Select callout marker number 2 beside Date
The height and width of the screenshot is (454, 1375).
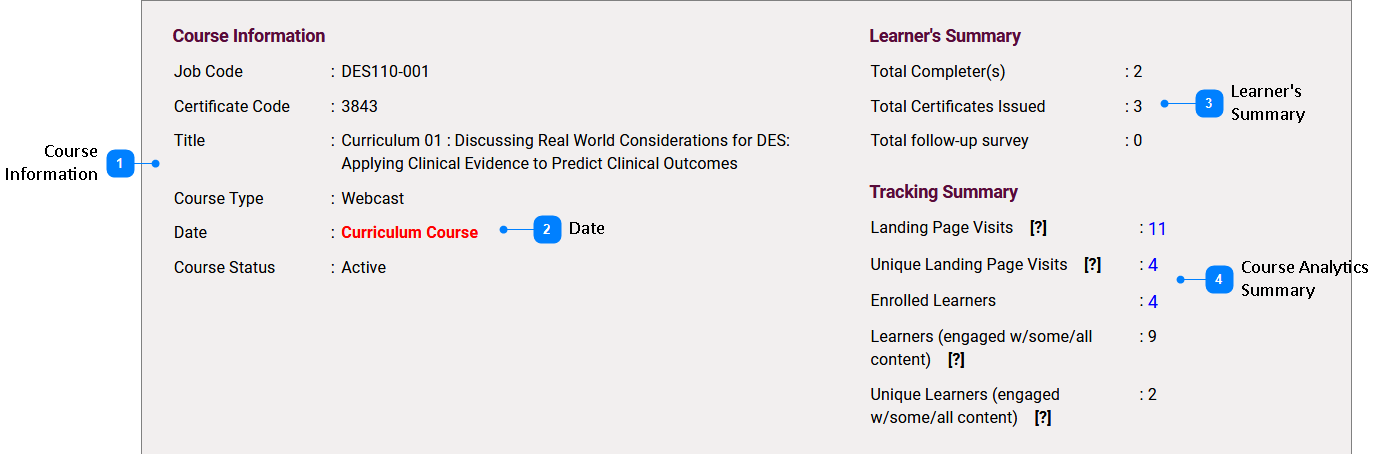547,229
